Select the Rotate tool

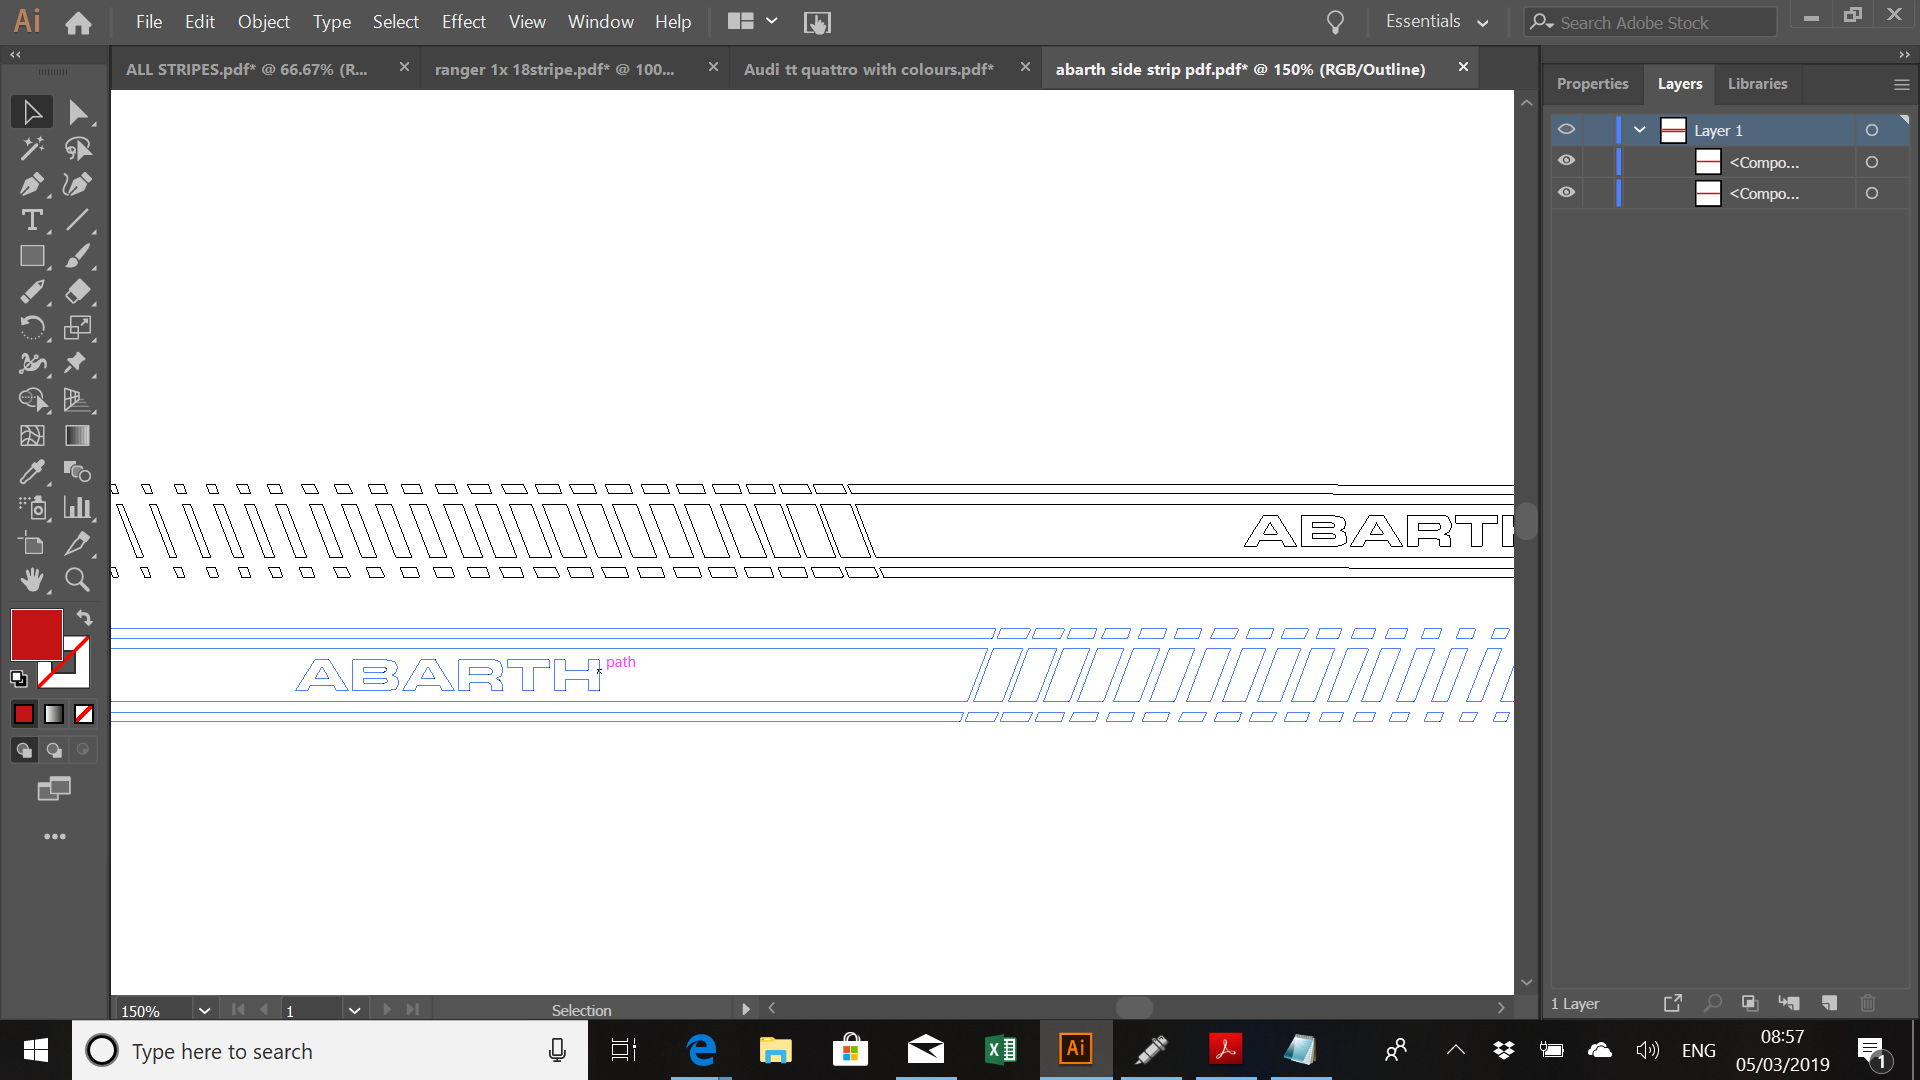(32, 328)
